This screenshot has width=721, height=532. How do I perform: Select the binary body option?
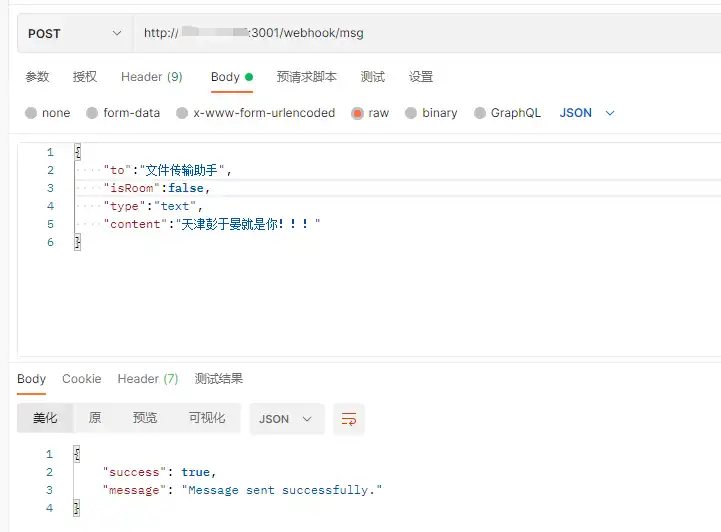[x=411, y=113]
